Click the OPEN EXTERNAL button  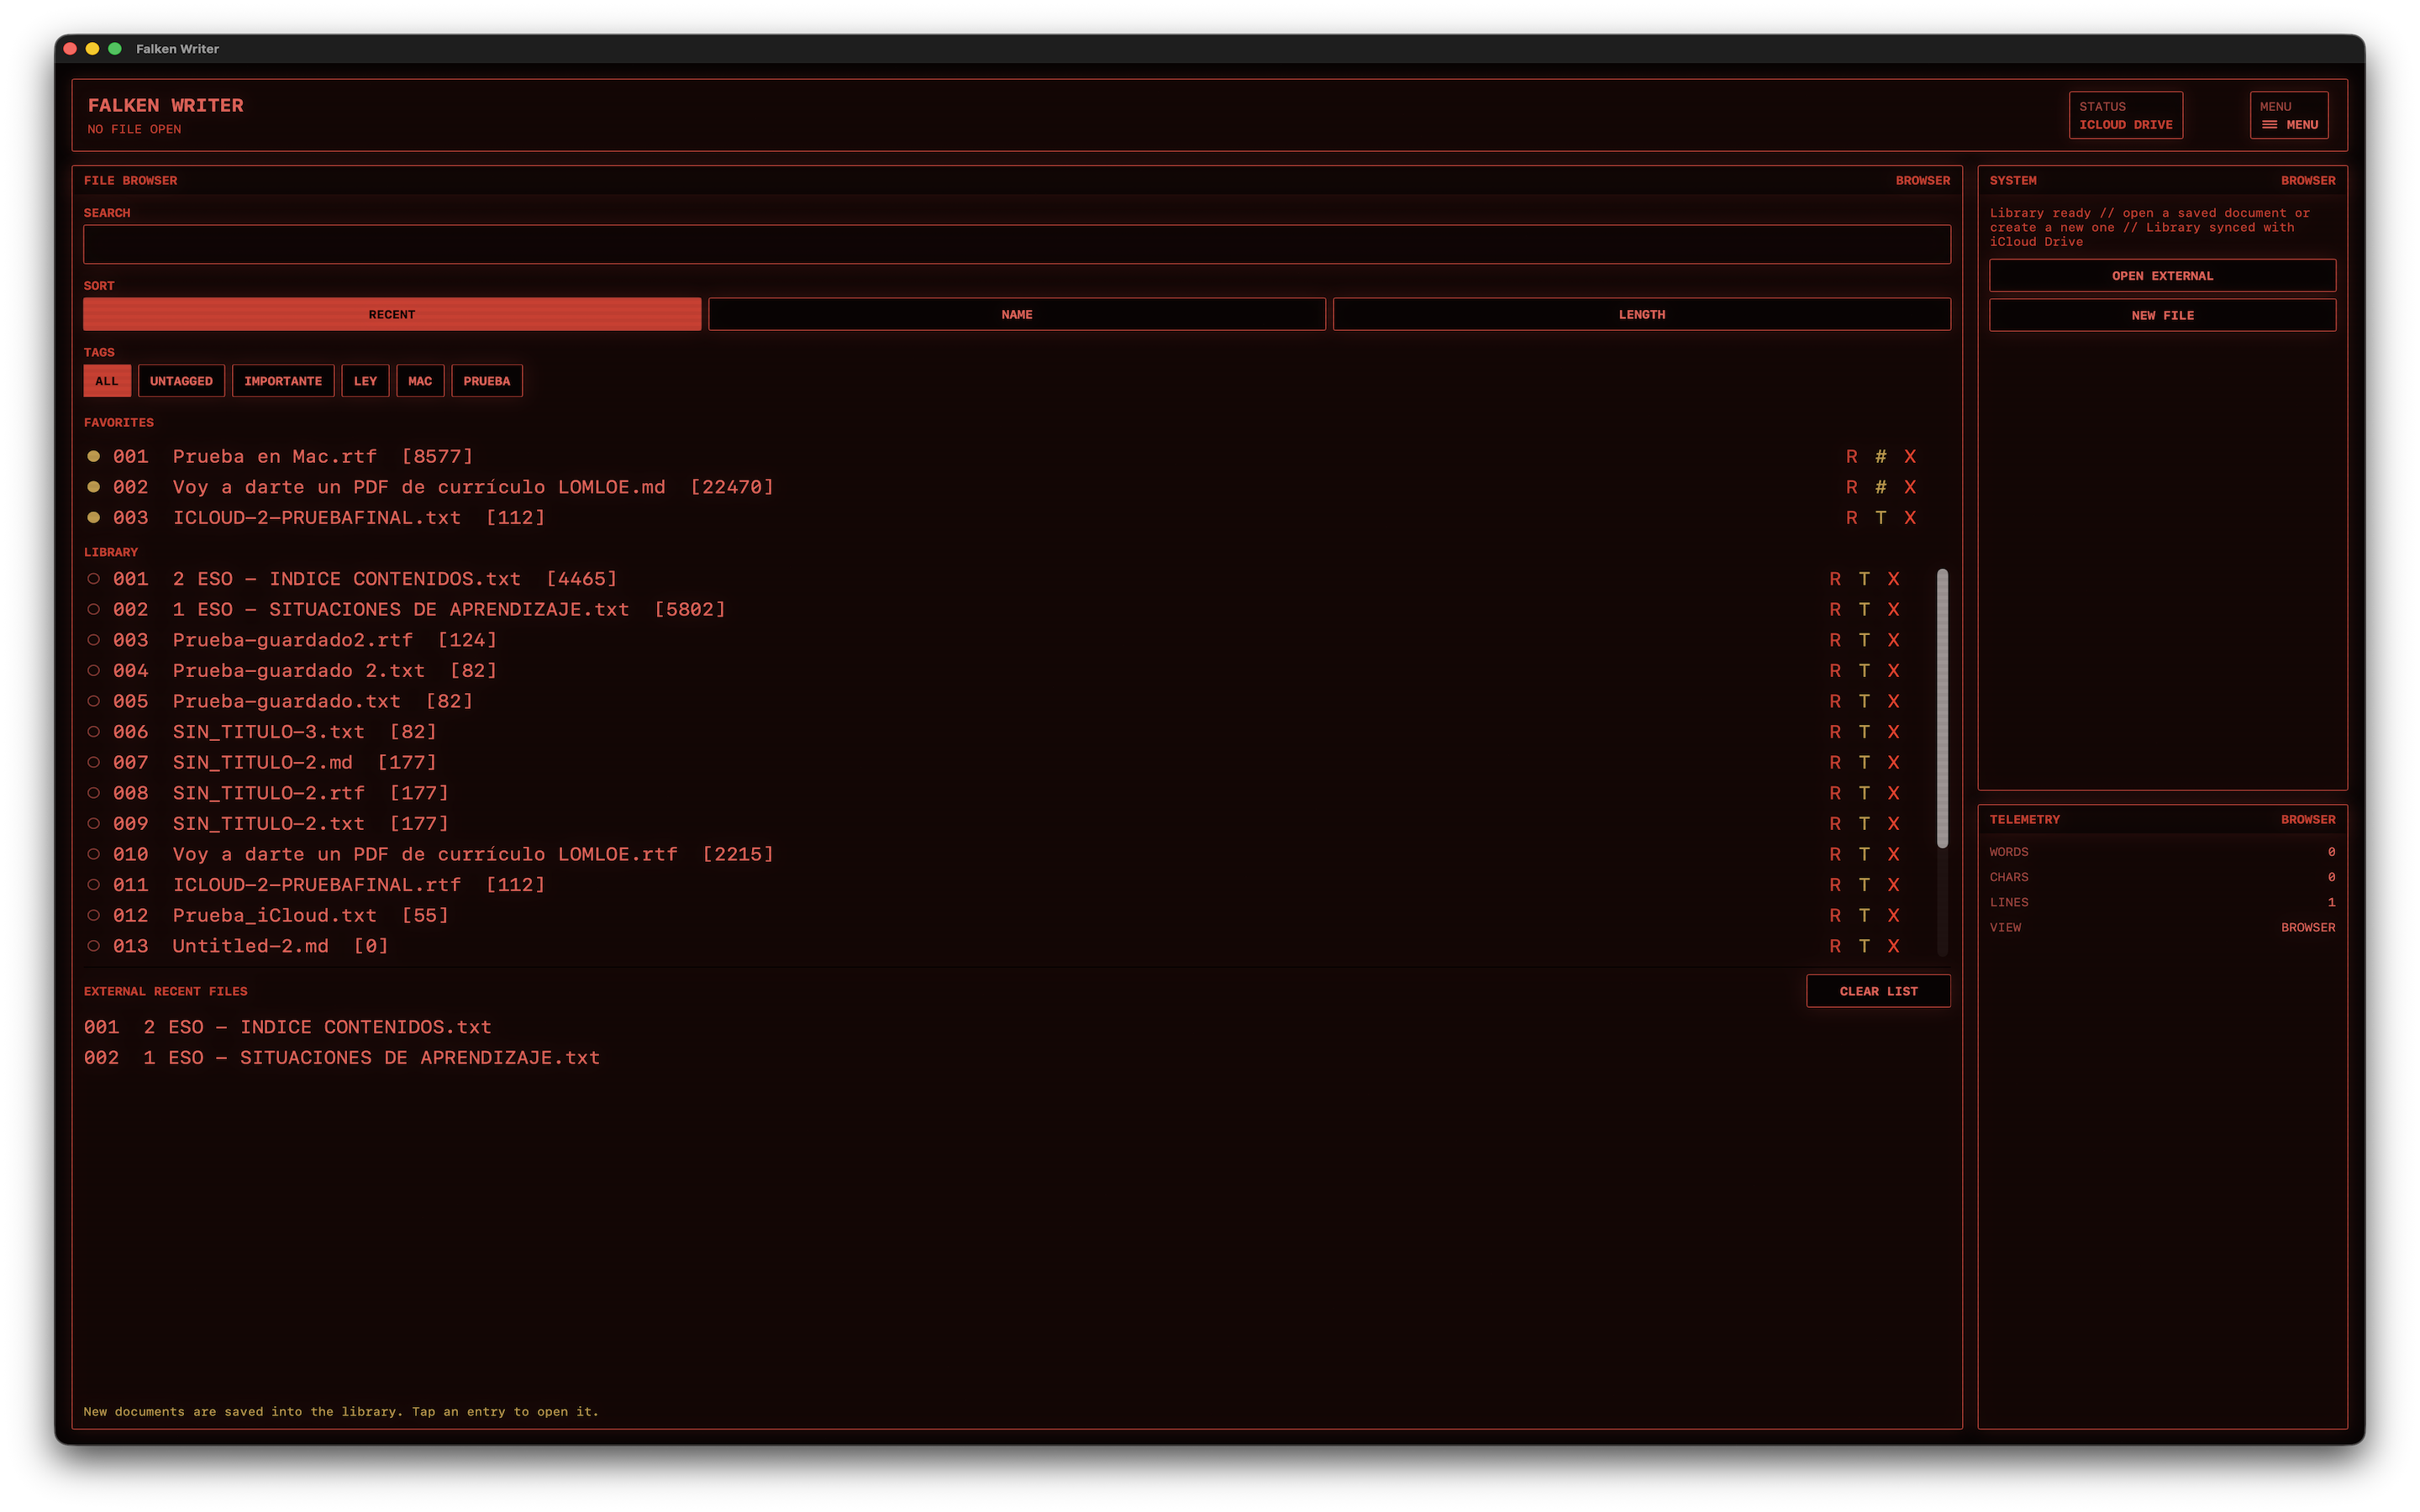(2162, 276)
